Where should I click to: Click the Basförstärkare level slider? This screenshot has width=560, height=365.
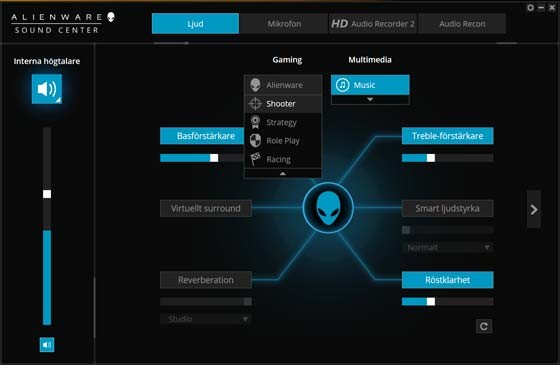tap(202, 158)
